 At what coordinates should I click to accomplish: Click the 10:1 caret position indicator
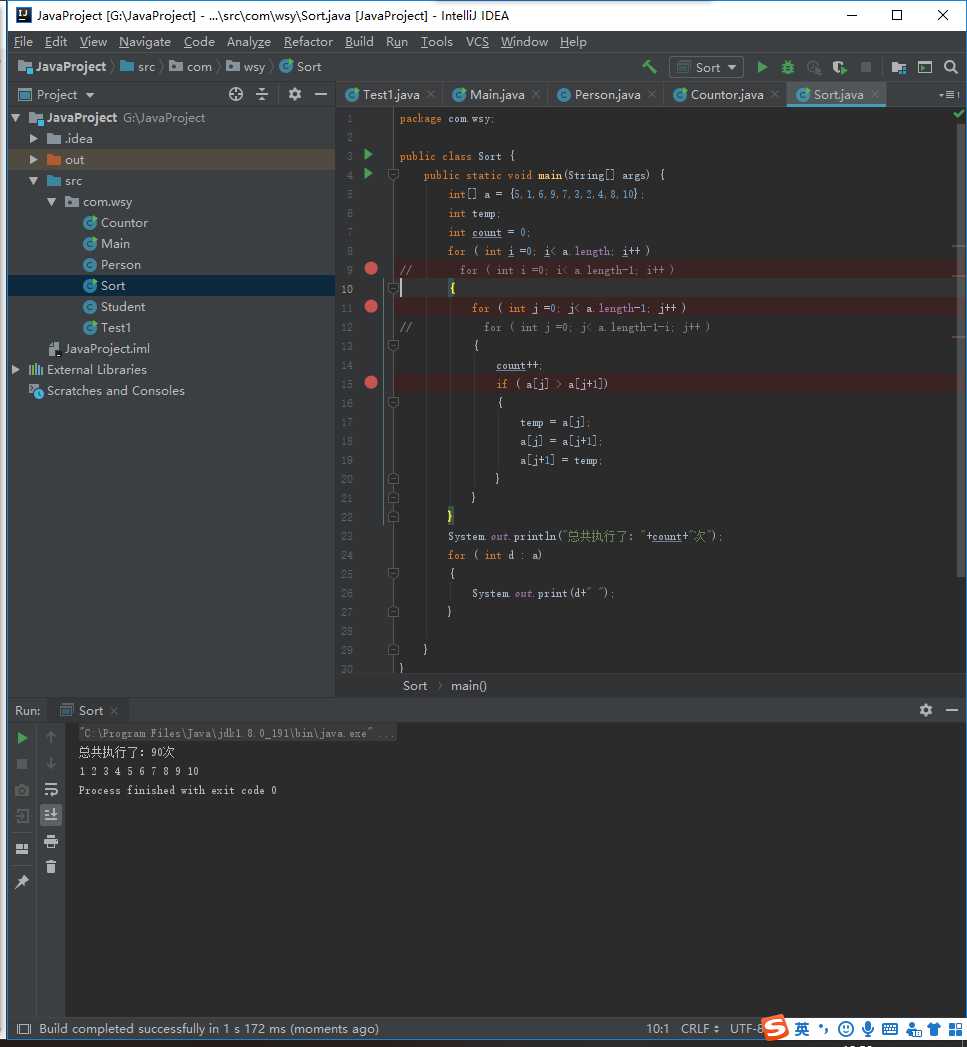point(657,1028)
